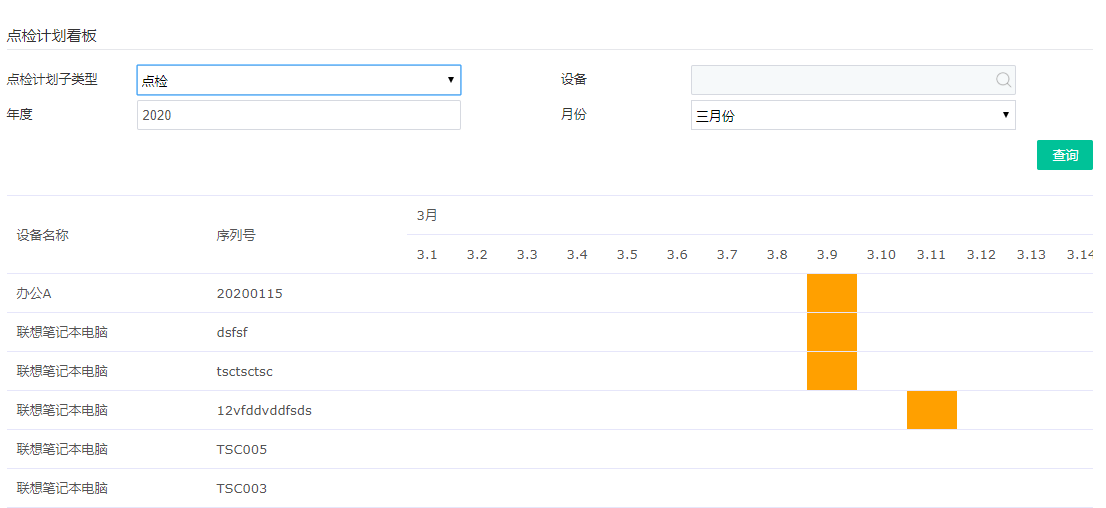This screenshot has width=1106, height=508.
Task: Click the 设备名称 column header
Action: 42,235
